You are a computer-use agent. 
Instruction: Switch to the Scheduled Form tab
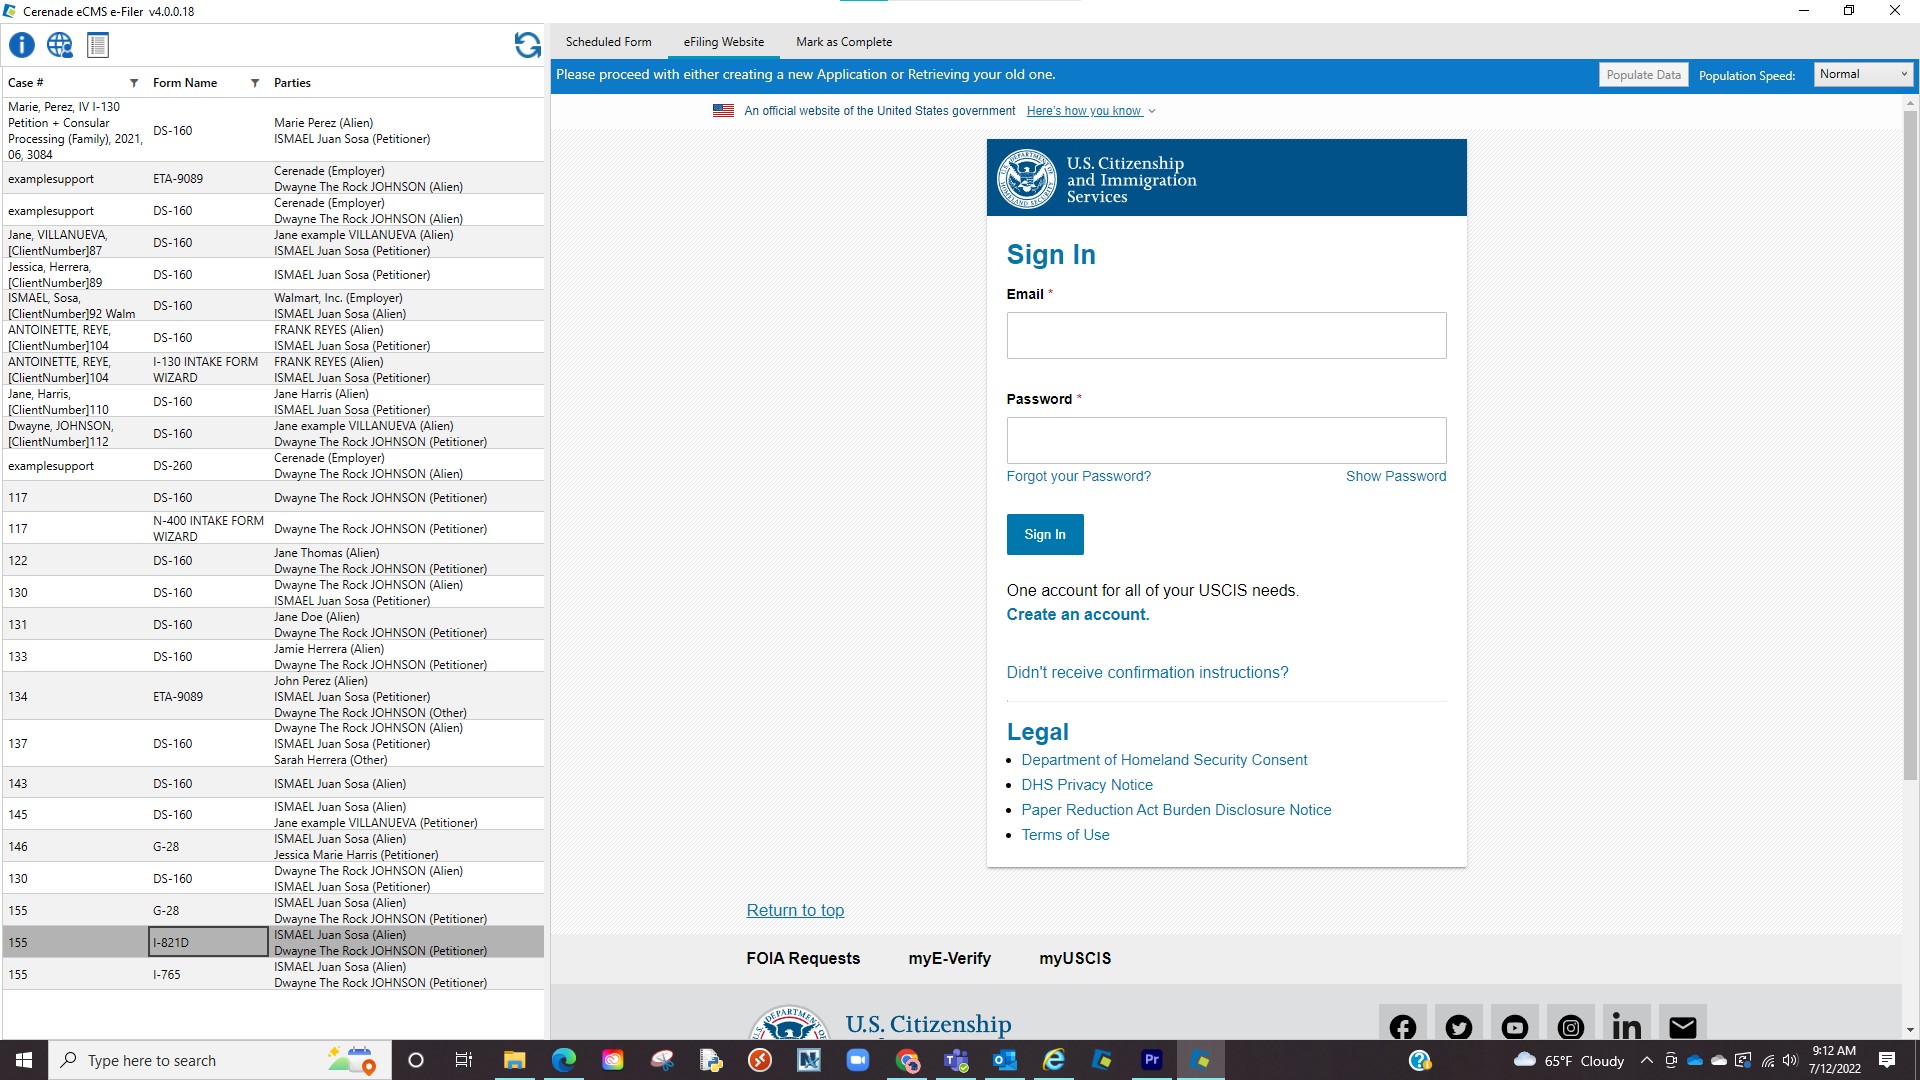click(608, 42)
